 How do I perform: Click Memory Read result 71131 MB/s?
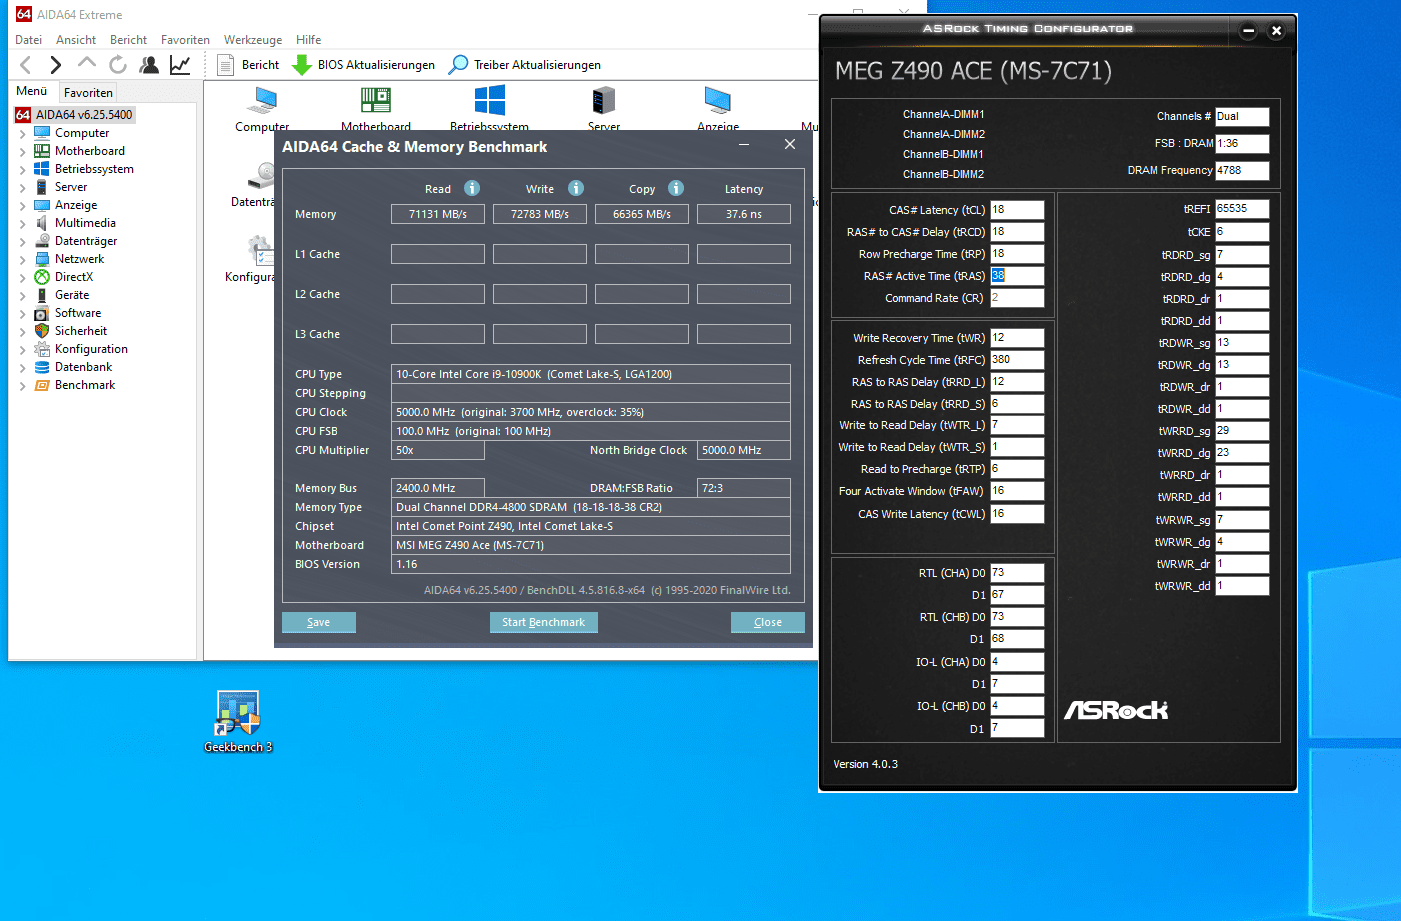[438, 214]
